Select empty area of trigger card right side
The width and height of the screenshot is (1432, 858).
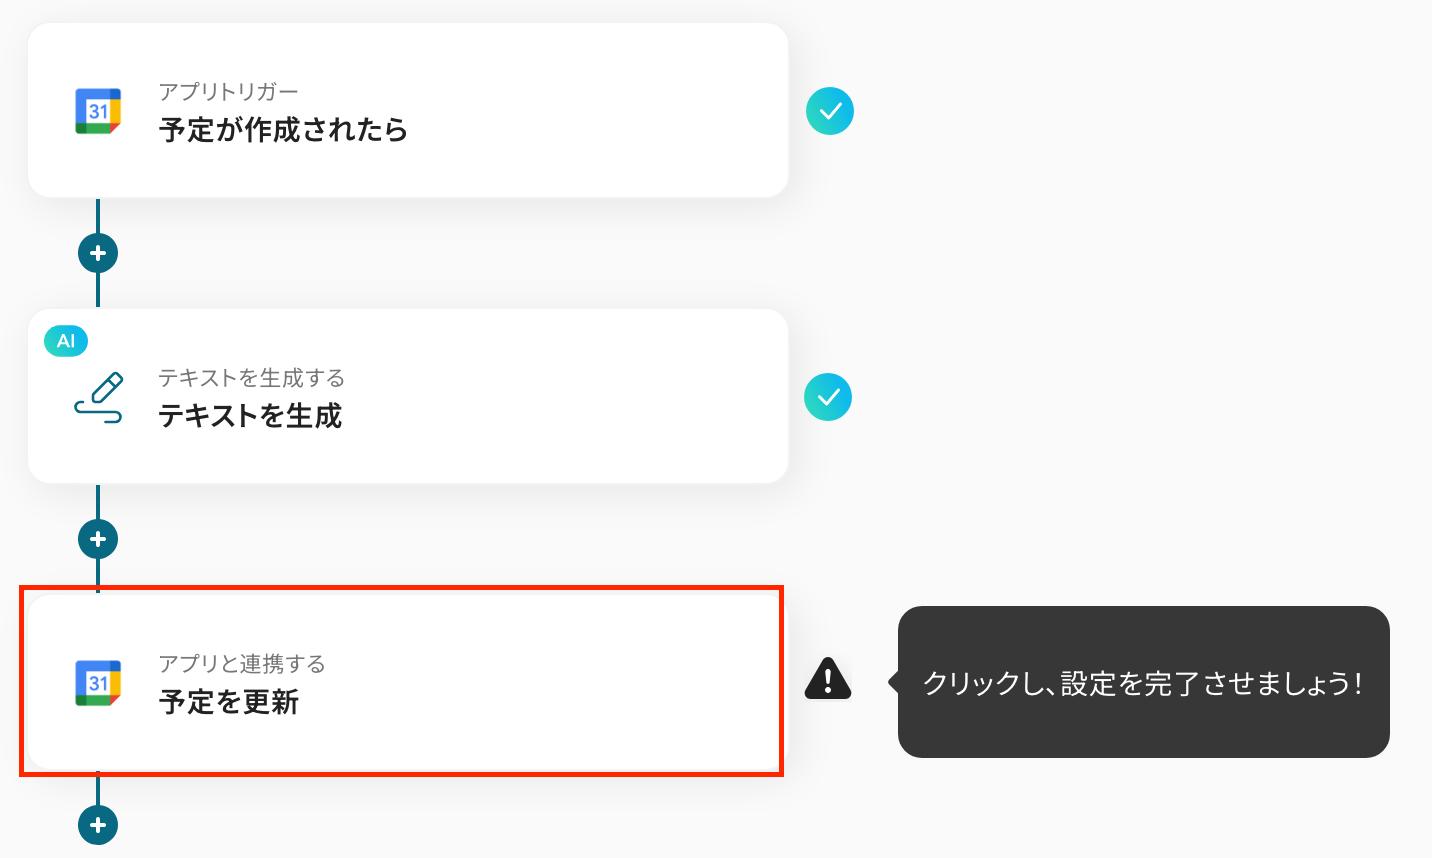600,111
